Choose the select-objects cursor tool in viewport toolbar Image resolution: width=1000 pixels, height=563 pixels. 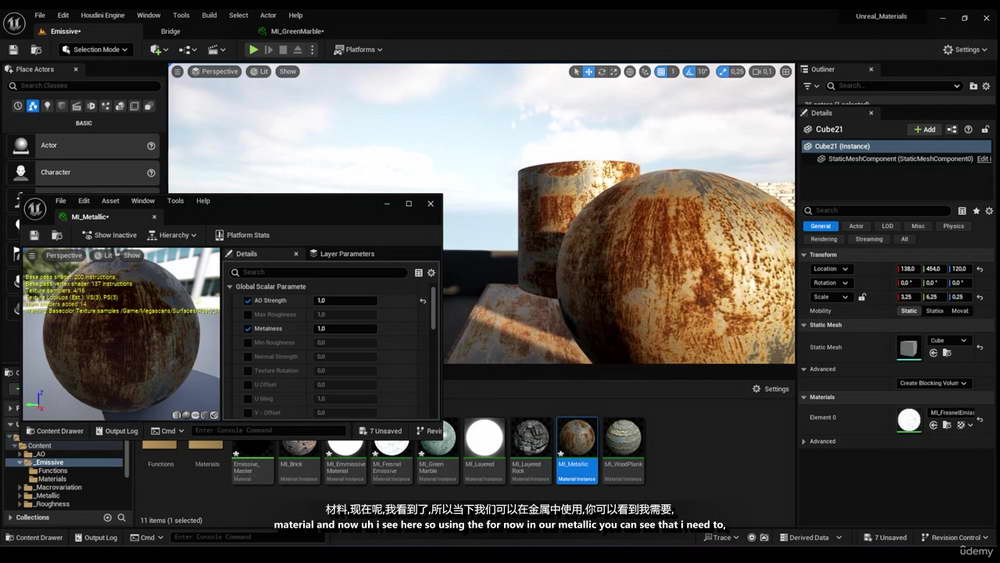pyautogui.click(x=576, y=71)
